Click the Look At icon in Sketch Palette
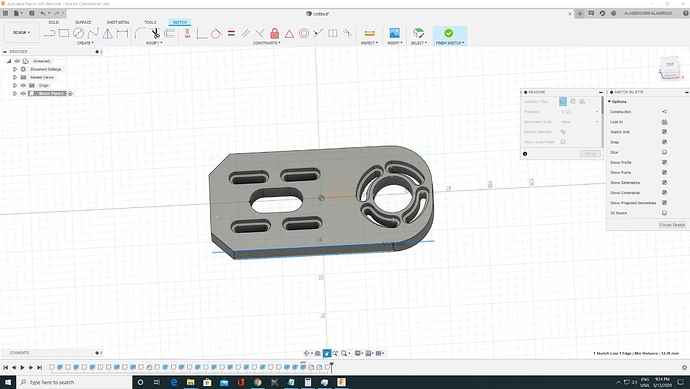This screenshot has height=389, width=690. 664,122
